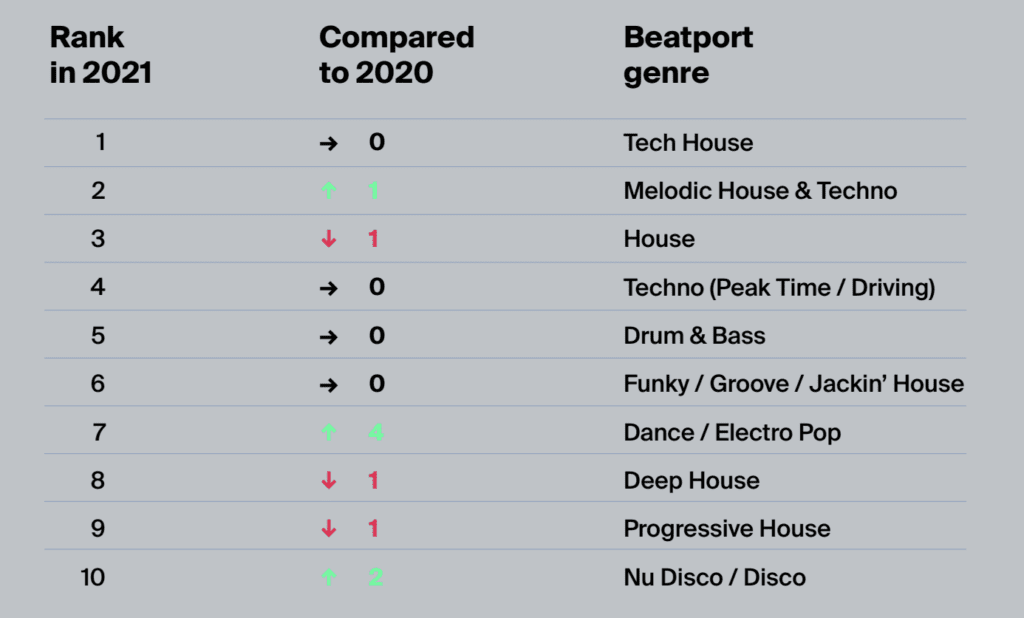Select the Melodic House & Techno genre
Viewport: 1024px width, 618px height.
(760, 191)
